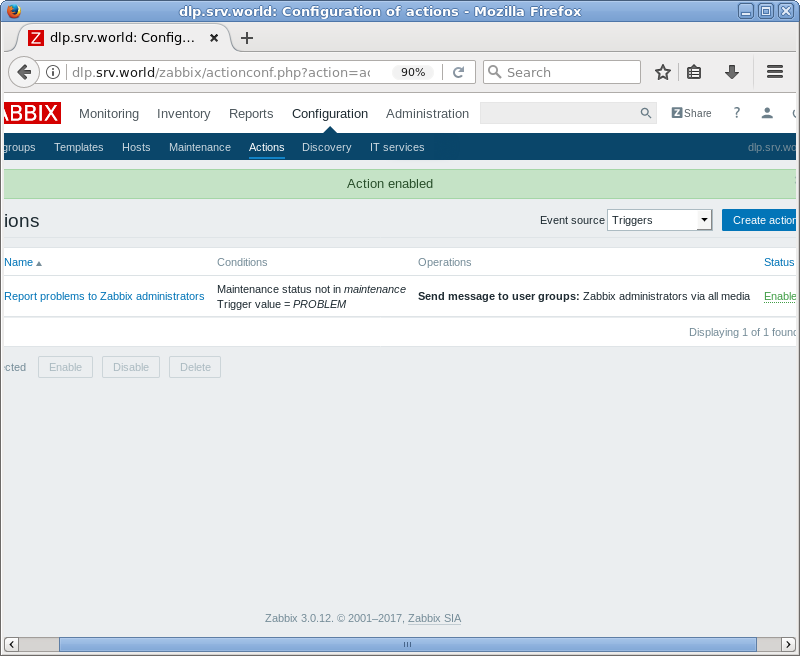The height and width of the screenshot is (656, 800).
Task: Go to the IT services submenu
Action: 397,147
